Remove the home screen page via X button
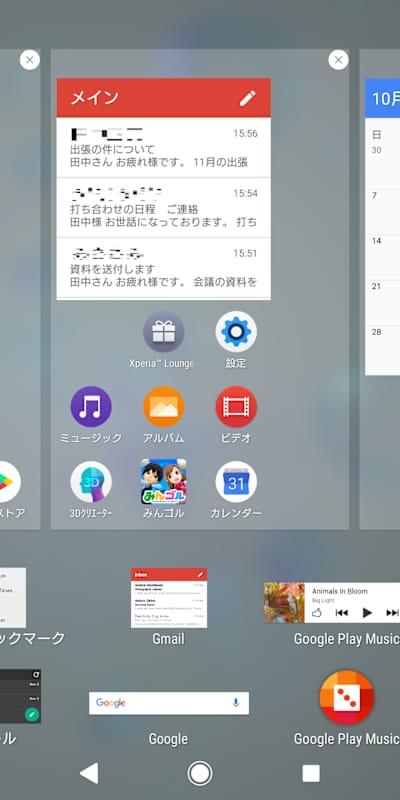The width and height of the screenshot is (400, 800). click(x=338, y=60)
